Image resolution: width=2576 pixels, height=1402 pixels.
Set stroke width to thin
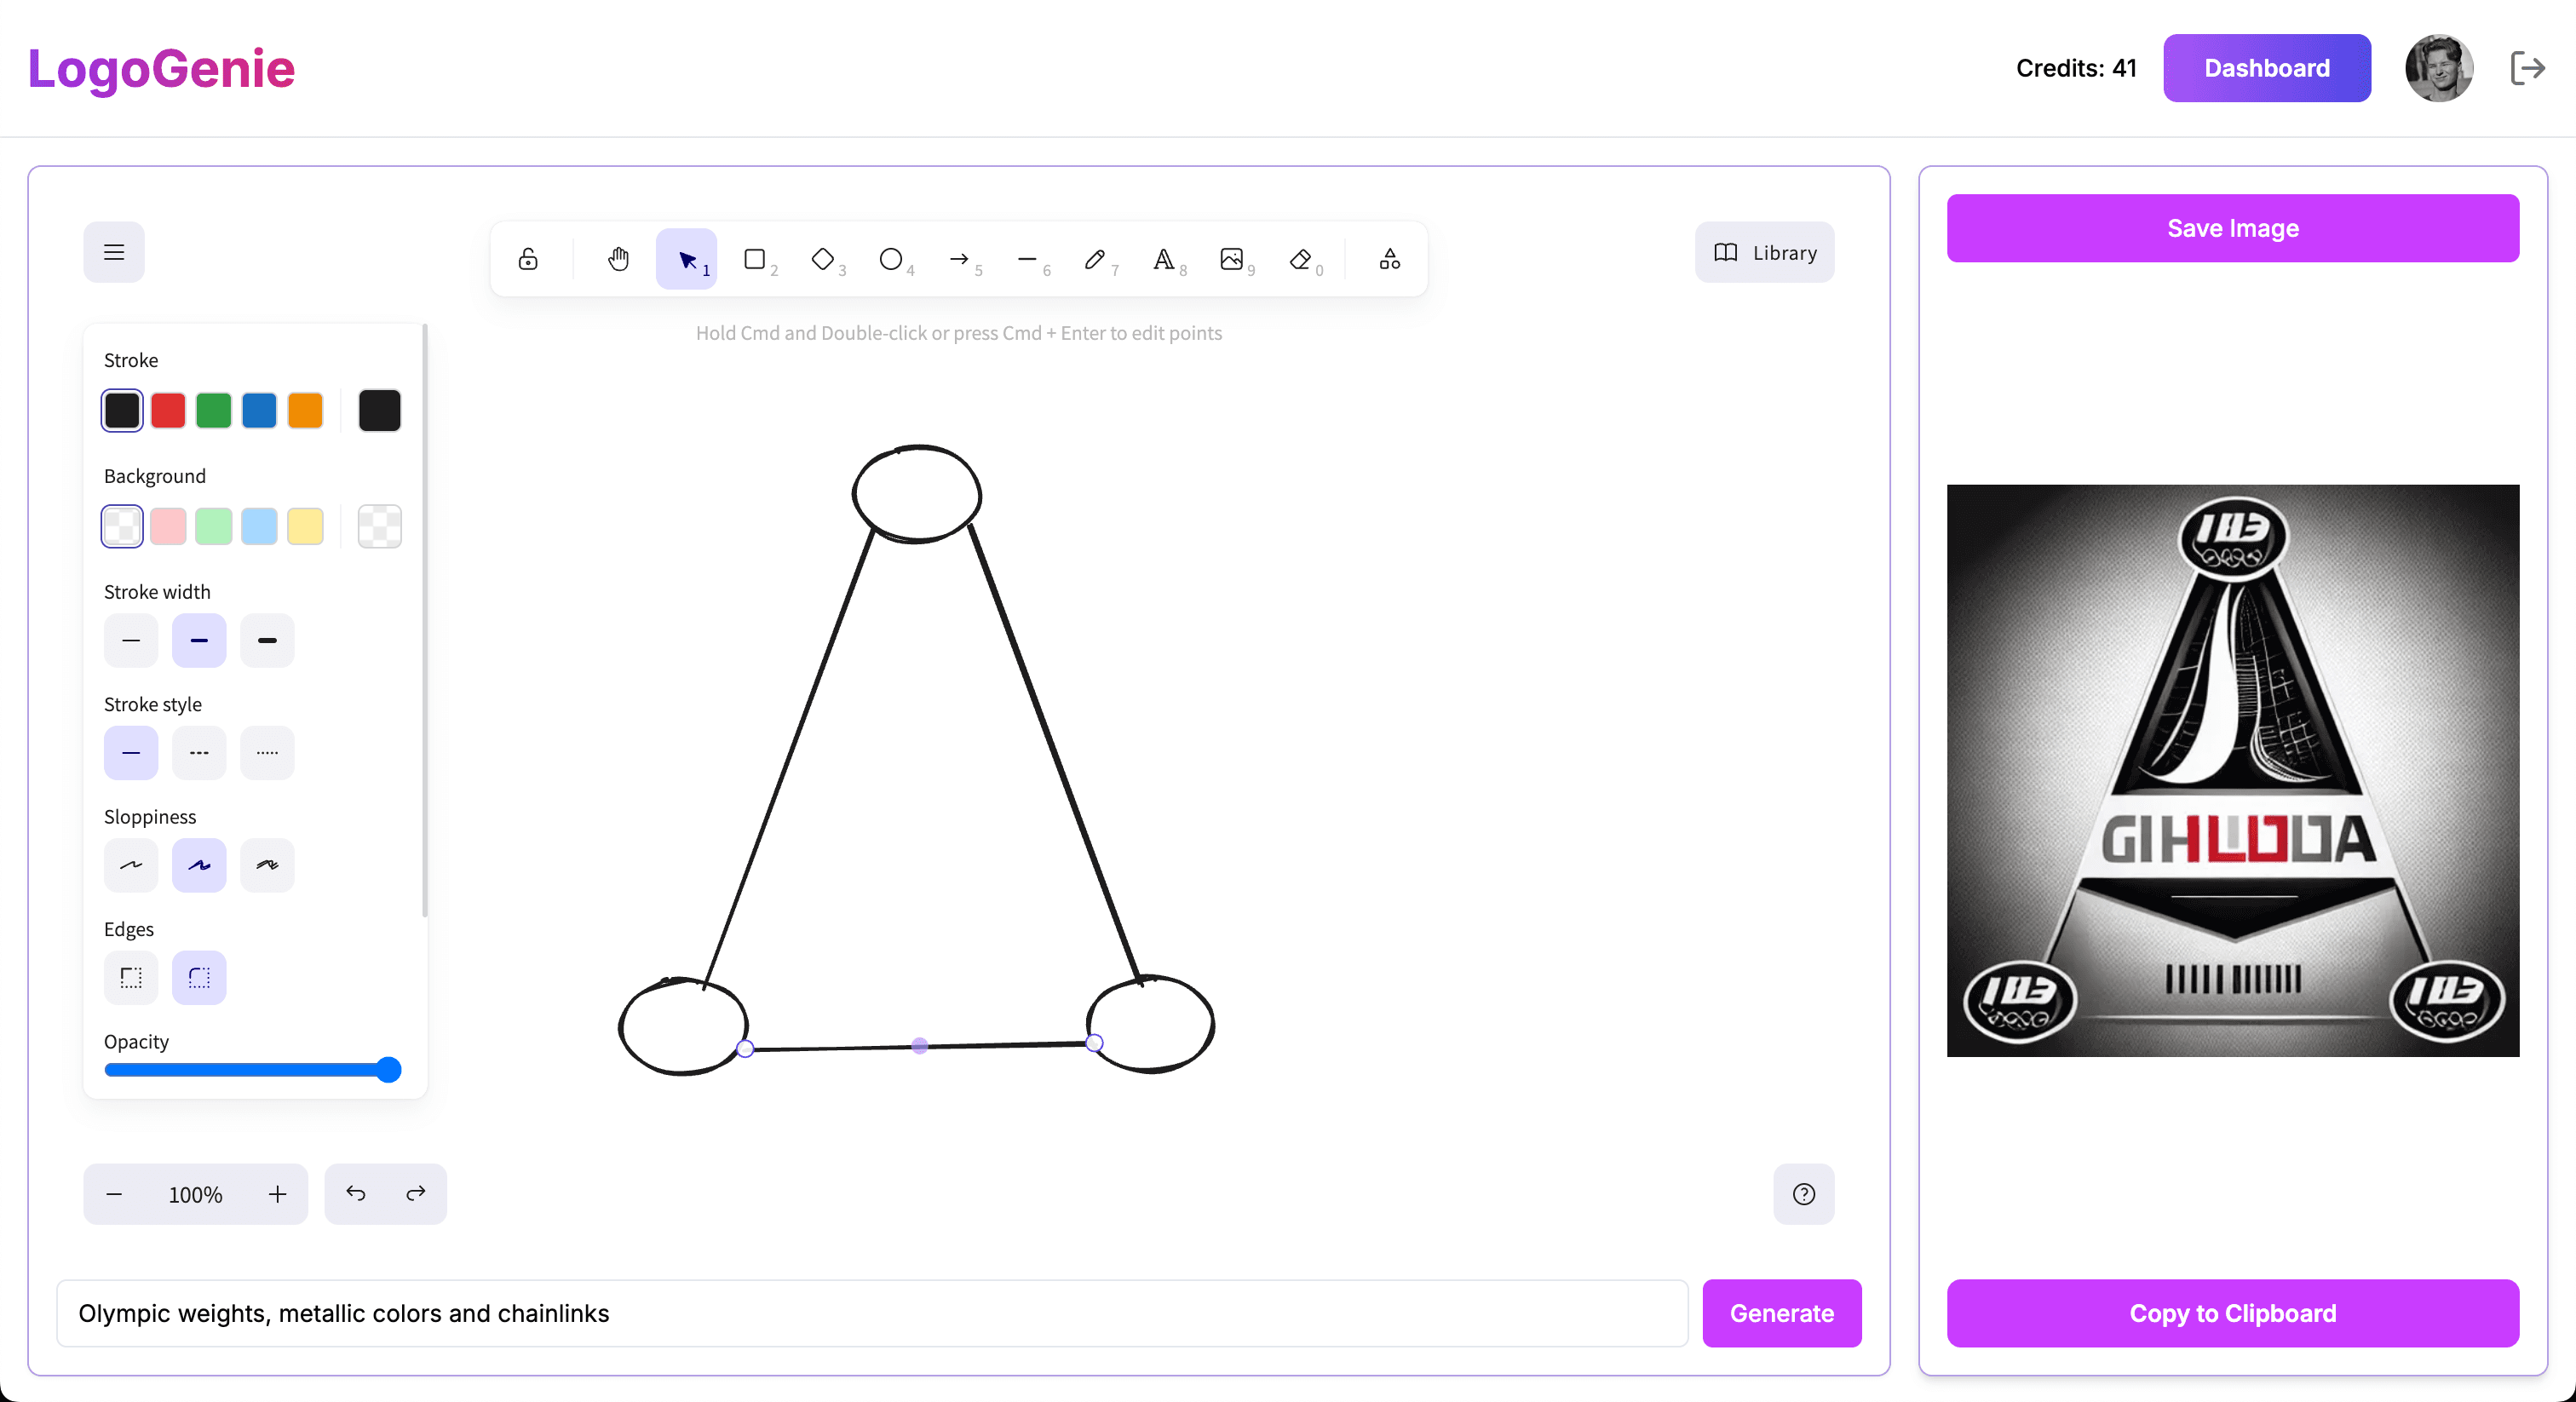pyautogui.click(x=131, y=640)
